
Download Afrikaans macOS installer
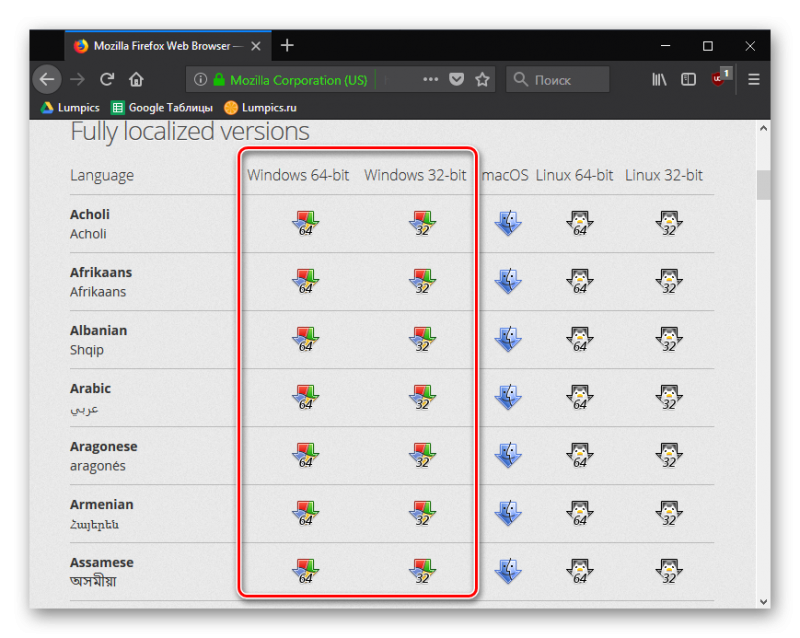coord(508,281)
